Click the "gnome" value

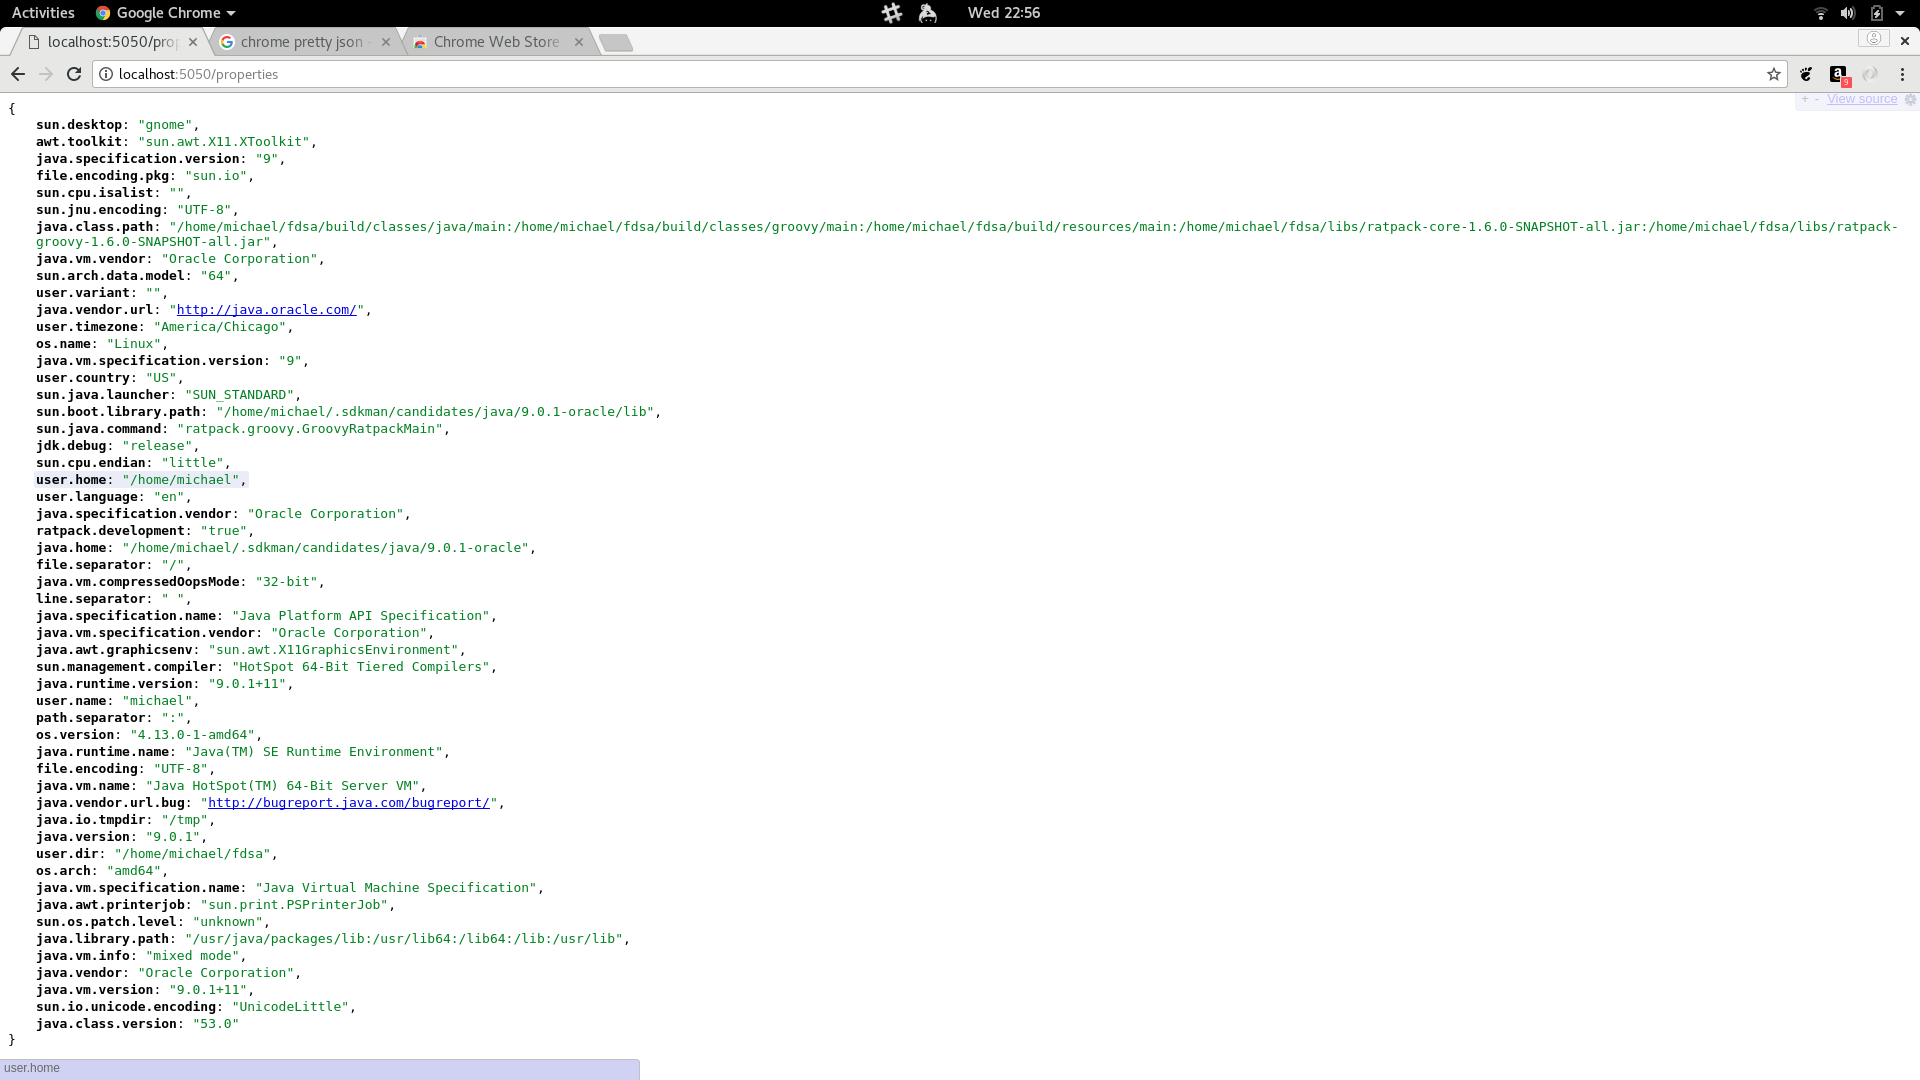[165, 125]
